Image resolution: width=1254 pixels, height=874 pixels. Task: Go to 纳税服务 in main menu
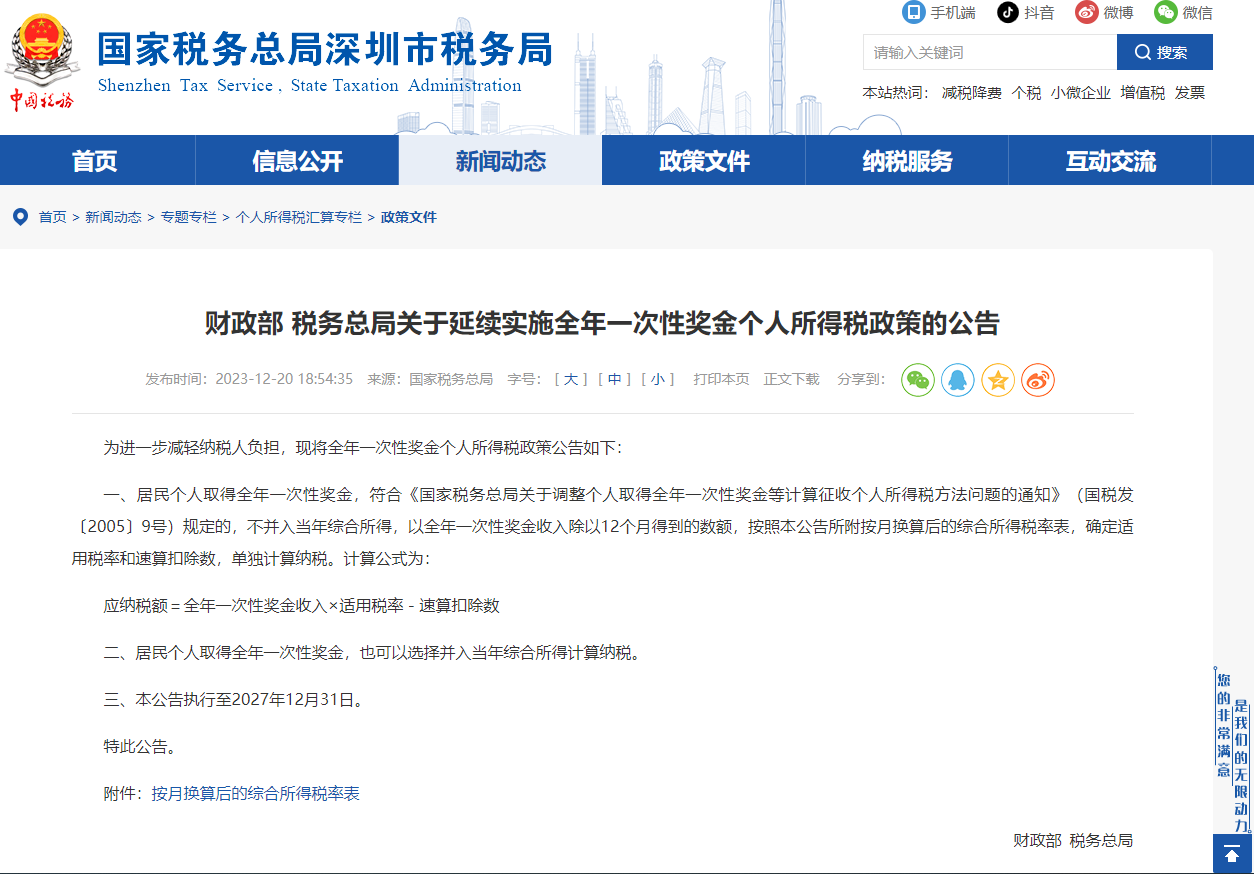(907, 161)
